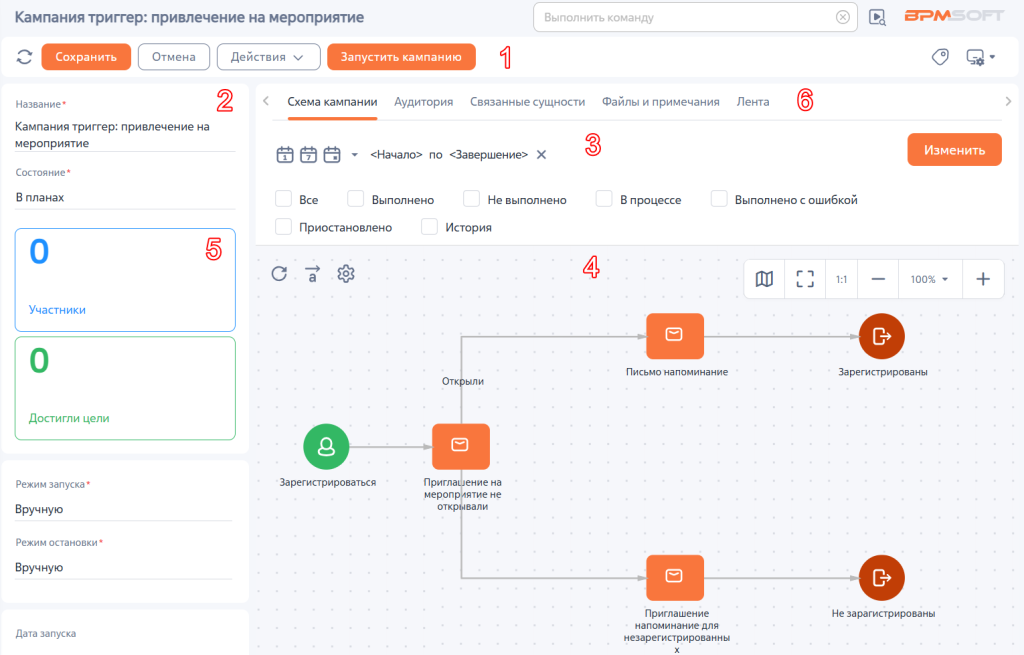Viewport: 1024px width, 655px height.
Task: Switch to the Аудитория tab
Action: point(423,102)
